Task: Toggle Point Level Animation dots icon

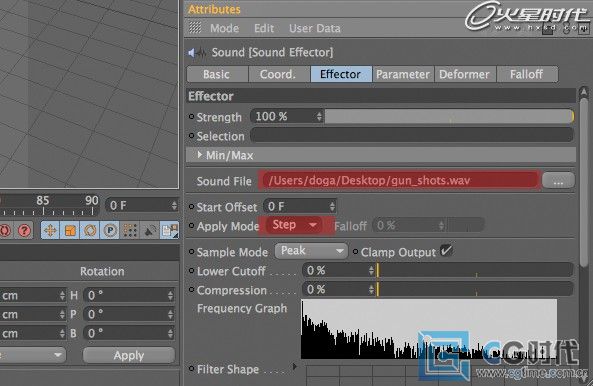Action: (130, 230)
